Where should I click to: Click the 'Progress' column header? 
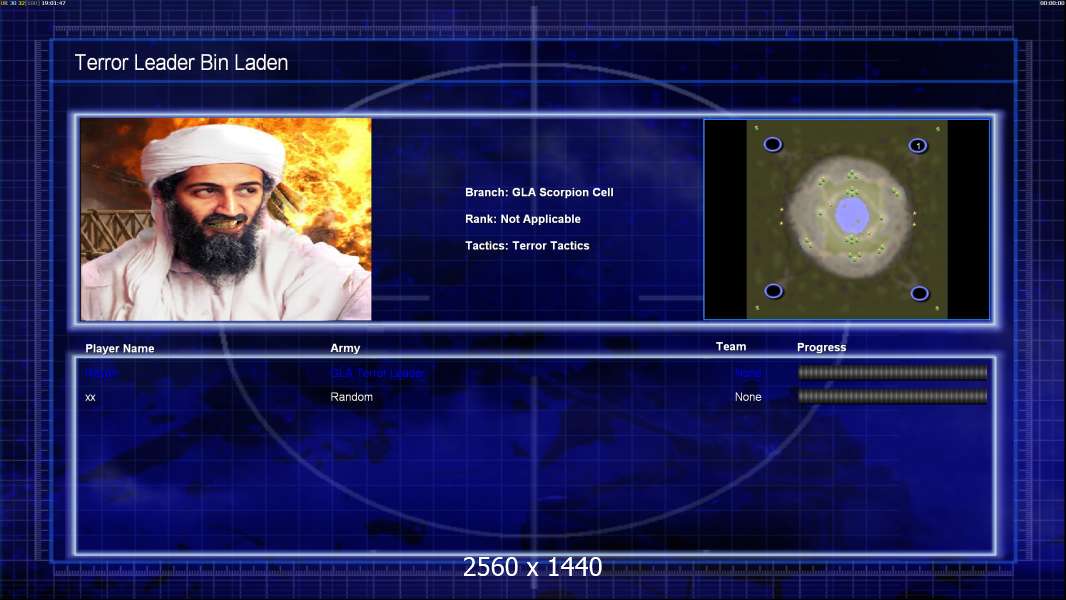[x=821, y=347]
